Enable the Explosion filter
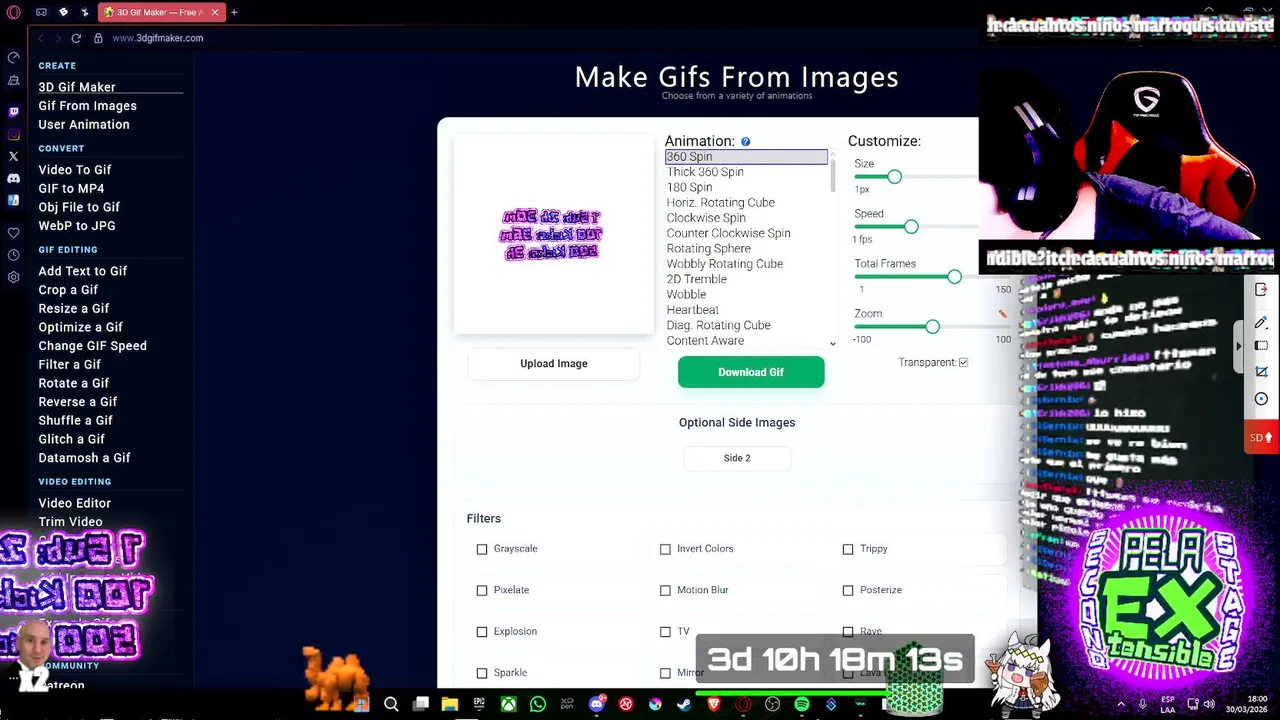The height and width of the screenshot is (720, 1280). [x=482, y=632]
